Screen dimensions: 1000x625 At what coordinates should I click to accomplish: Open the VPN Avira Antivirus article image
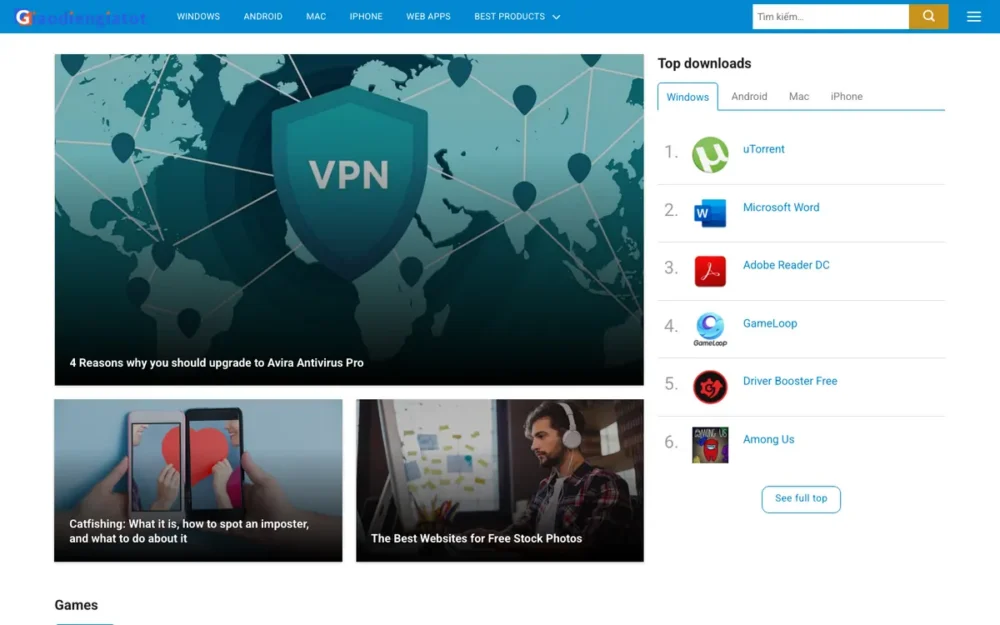[x=349, y=219]
